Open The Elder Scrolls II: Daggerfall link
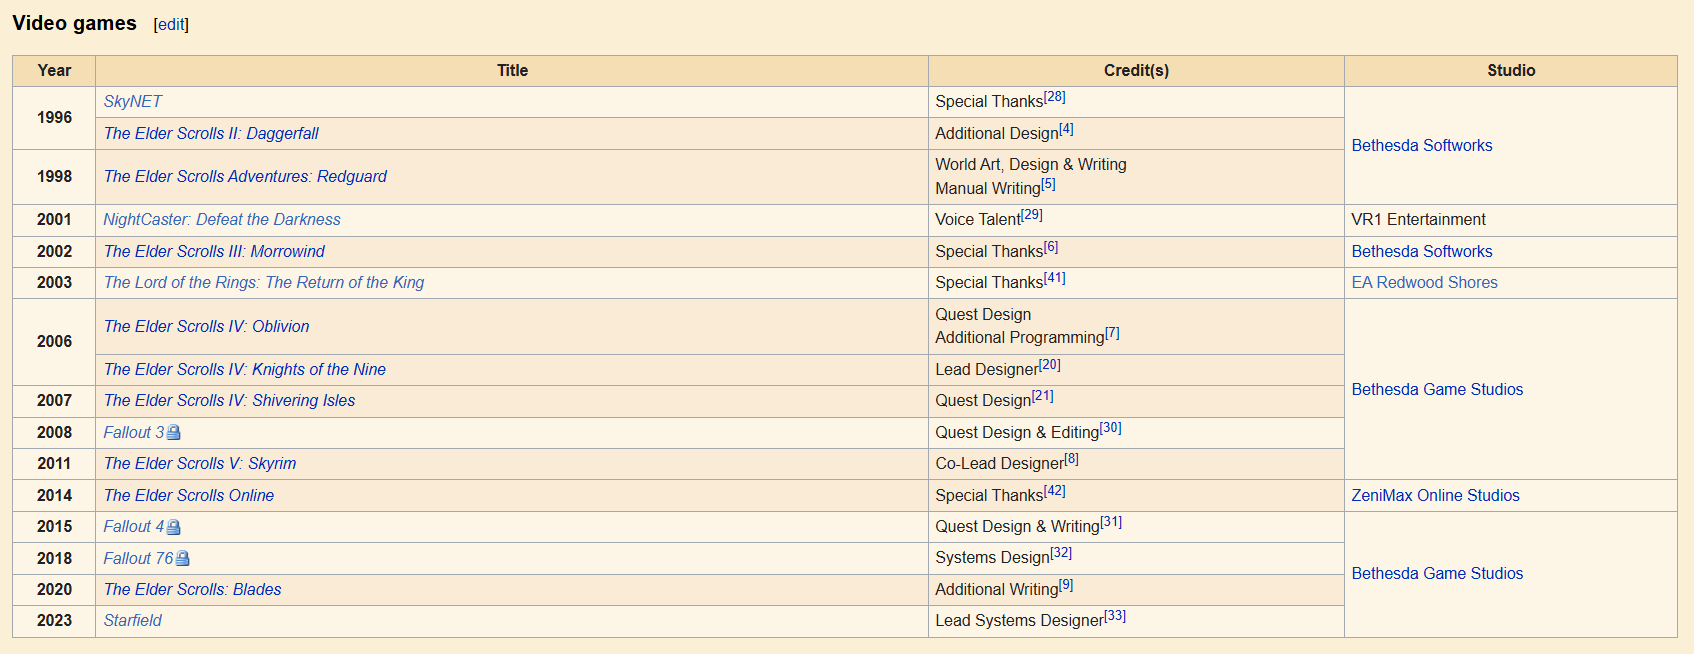Image resolution: width=1694 pixels, height=654 pixels. coord(211,134)
